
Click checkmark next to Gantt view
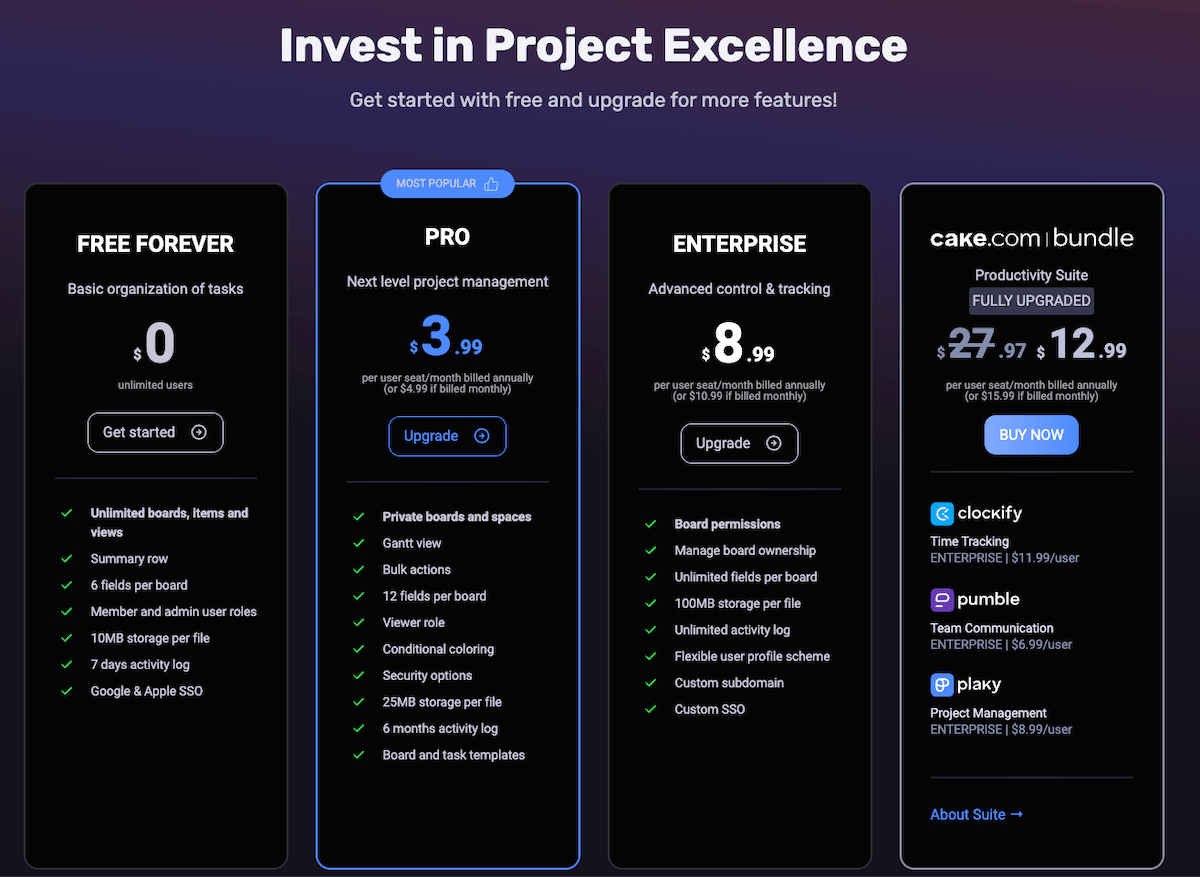pyautogui.click(x=358, y=543)
